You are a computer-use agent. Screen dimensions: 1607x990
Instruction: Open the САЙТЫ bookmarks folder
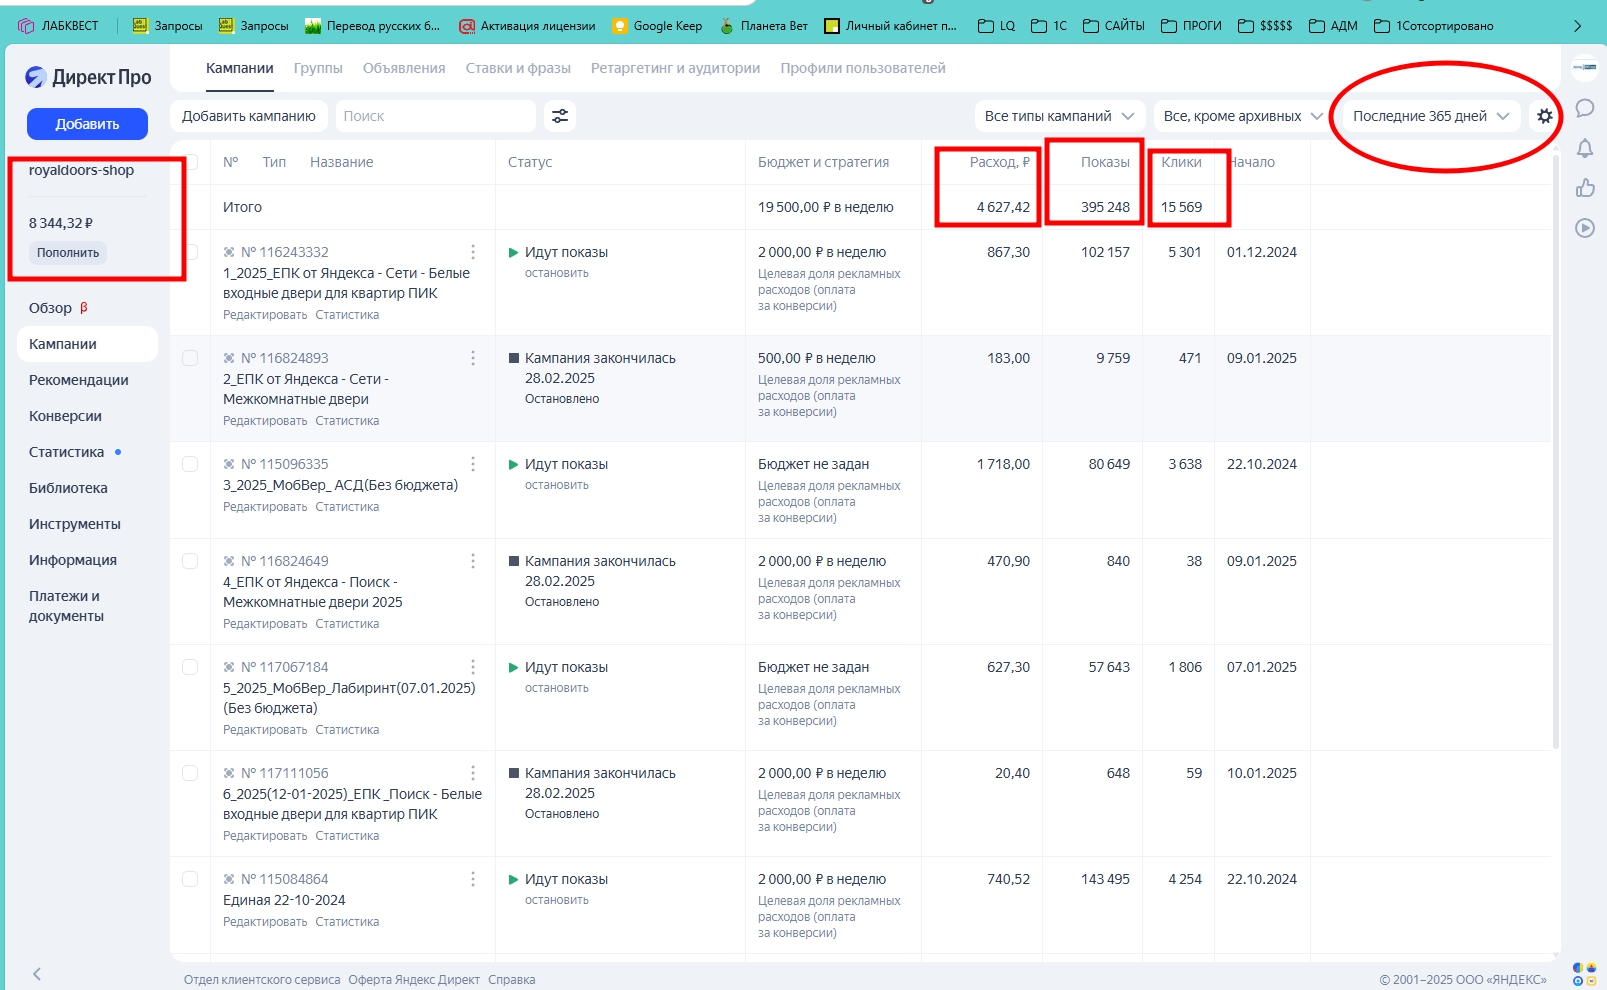[x=1114, y=26]
